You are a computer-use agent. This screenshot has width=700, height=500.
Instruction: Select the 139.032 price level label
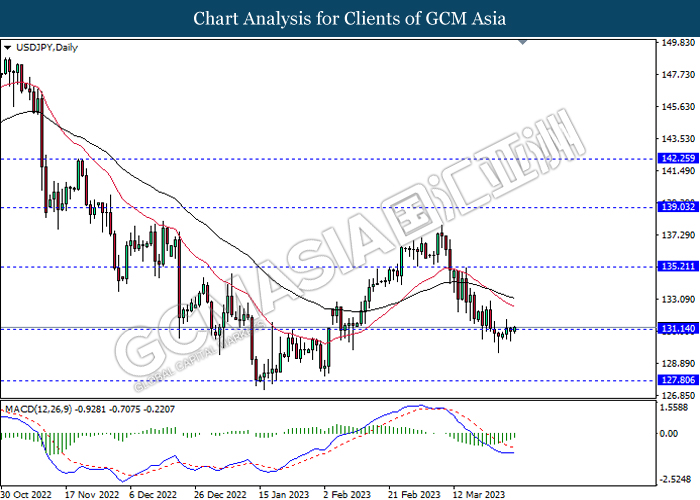[x=678, y=207]
